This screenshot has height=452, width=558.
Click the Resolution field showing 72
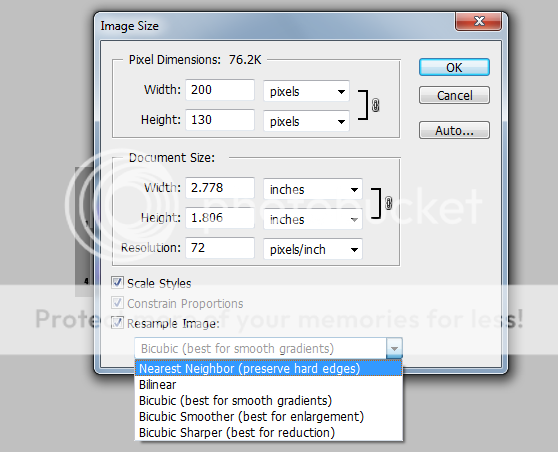point(220,248)
